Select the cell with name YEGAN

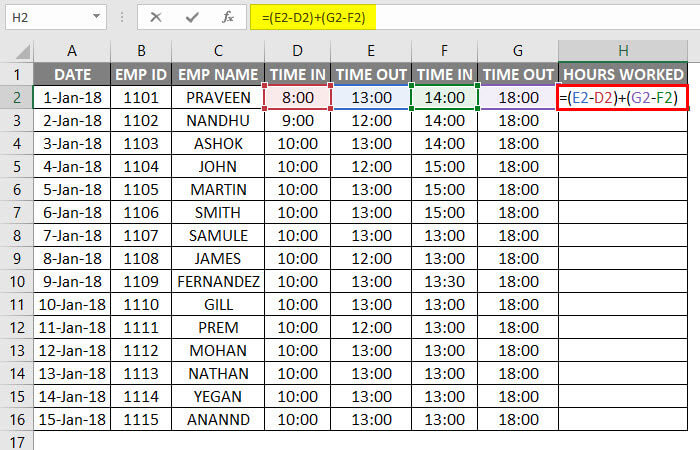(x=218, y=396)
